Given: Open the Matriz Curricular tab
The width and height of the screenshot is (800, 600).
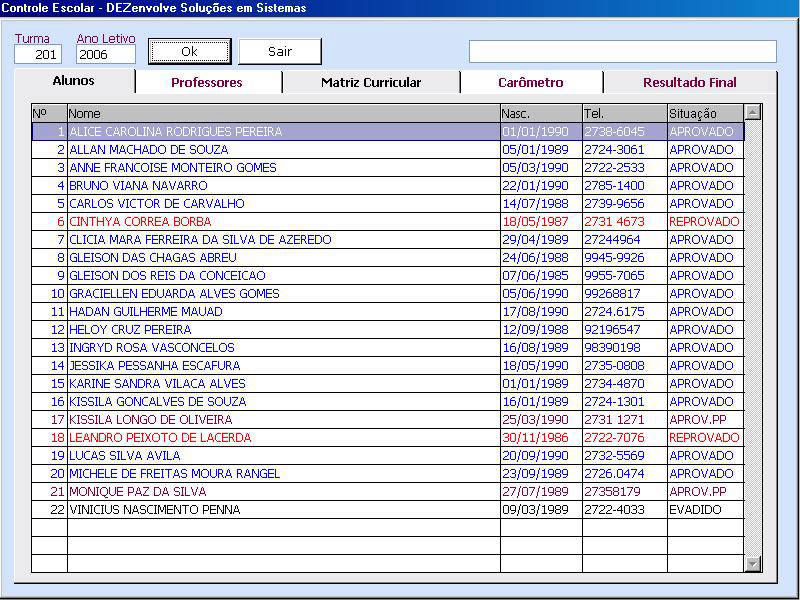Looking at the screenshot, I should (371, 83).
